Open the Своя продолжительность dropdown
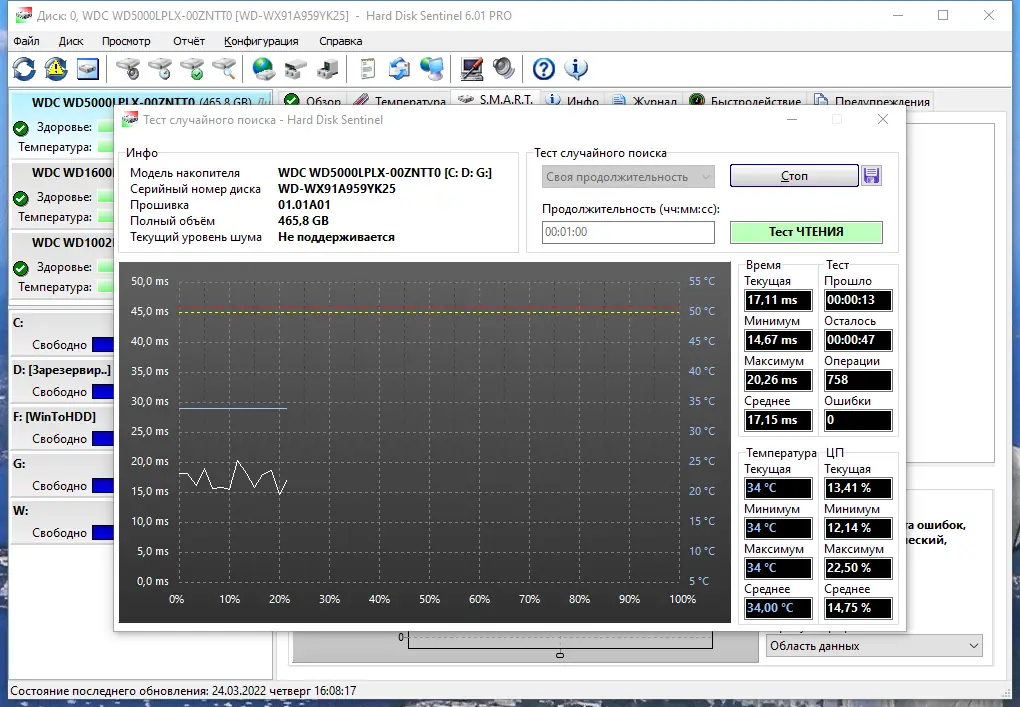This screenshot has height=707, width=1020. click(628, 176)
